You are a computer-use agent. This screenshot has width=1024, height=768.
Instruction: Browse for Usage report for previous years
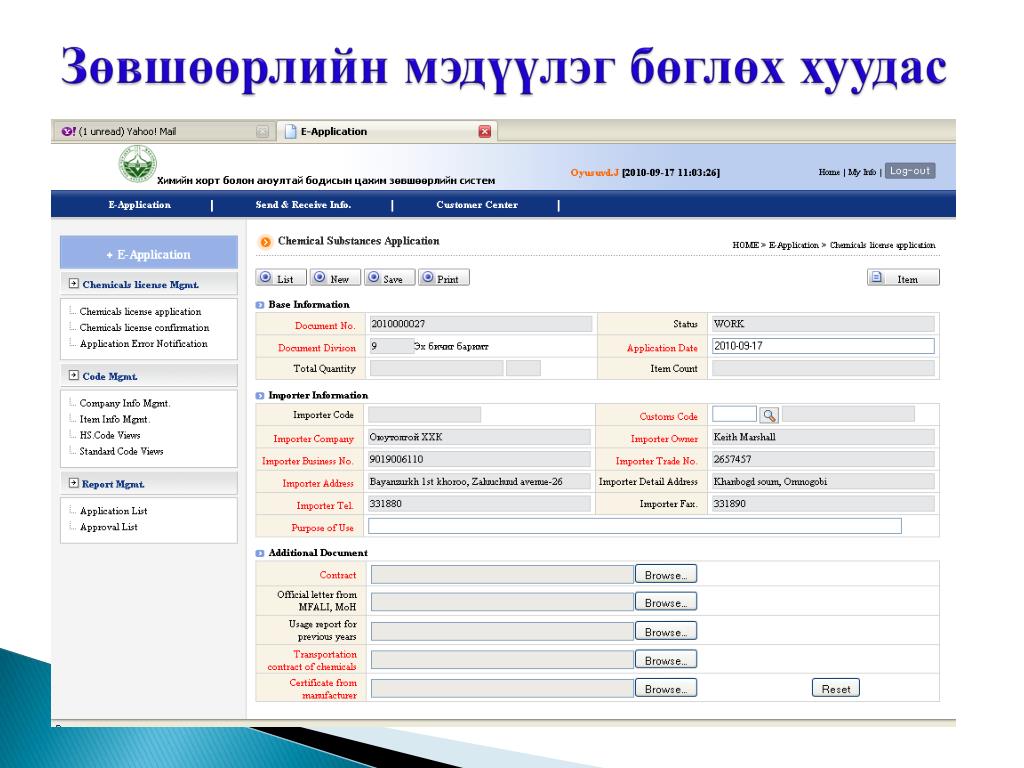[x=665, y=632]
